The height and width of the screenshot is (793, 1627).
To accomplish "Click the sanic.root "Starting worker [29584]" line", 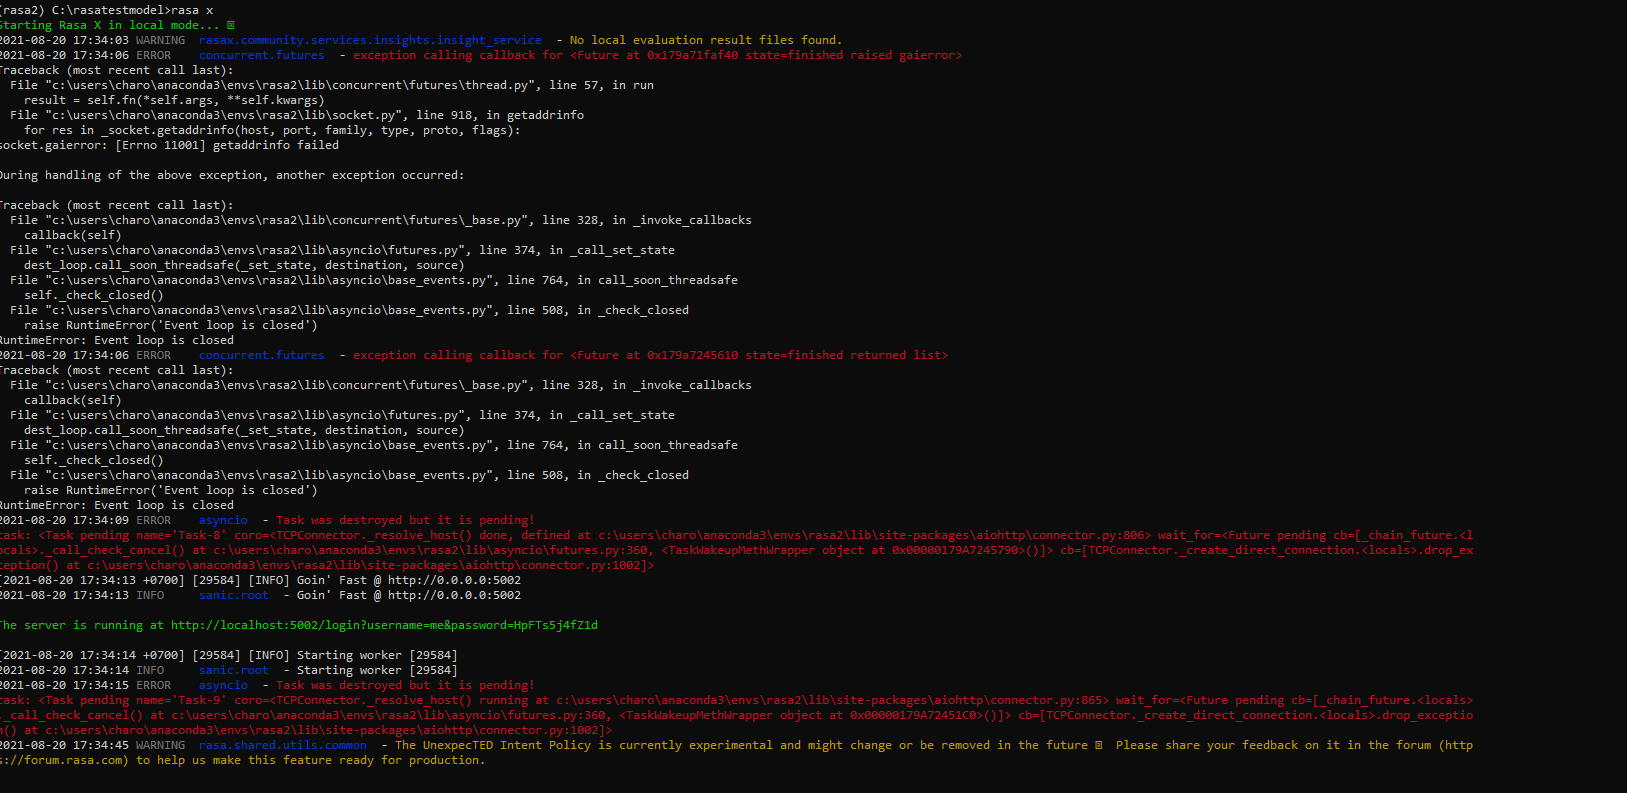I will (376, 670).
